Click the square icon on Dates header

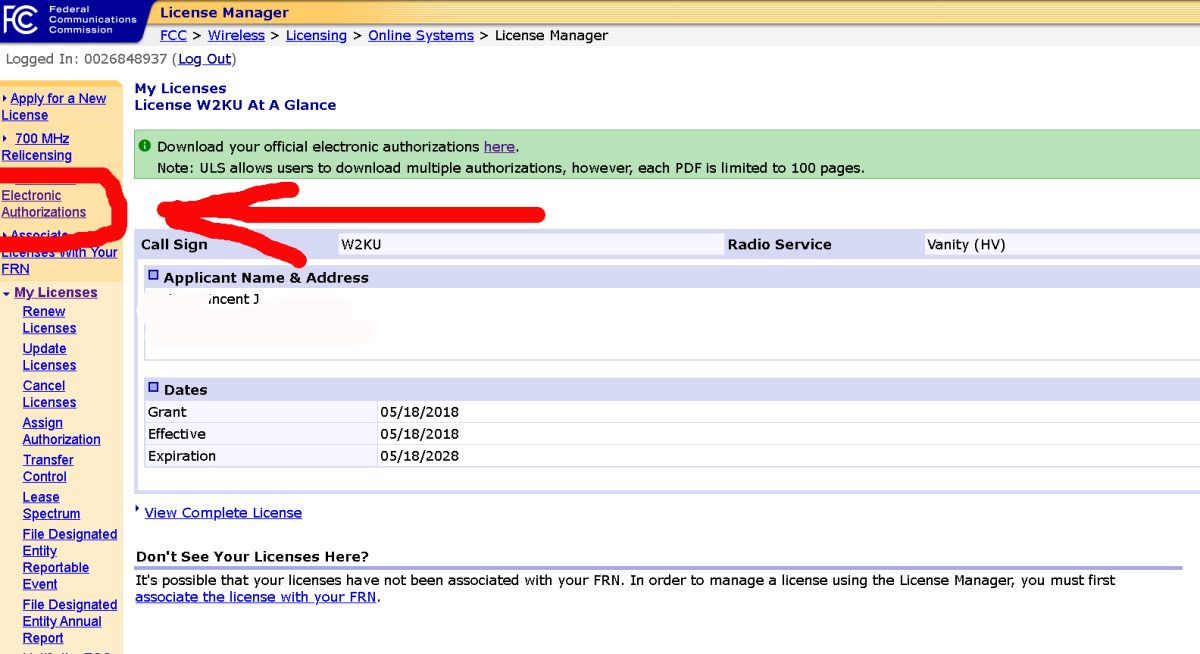(153, 388)
